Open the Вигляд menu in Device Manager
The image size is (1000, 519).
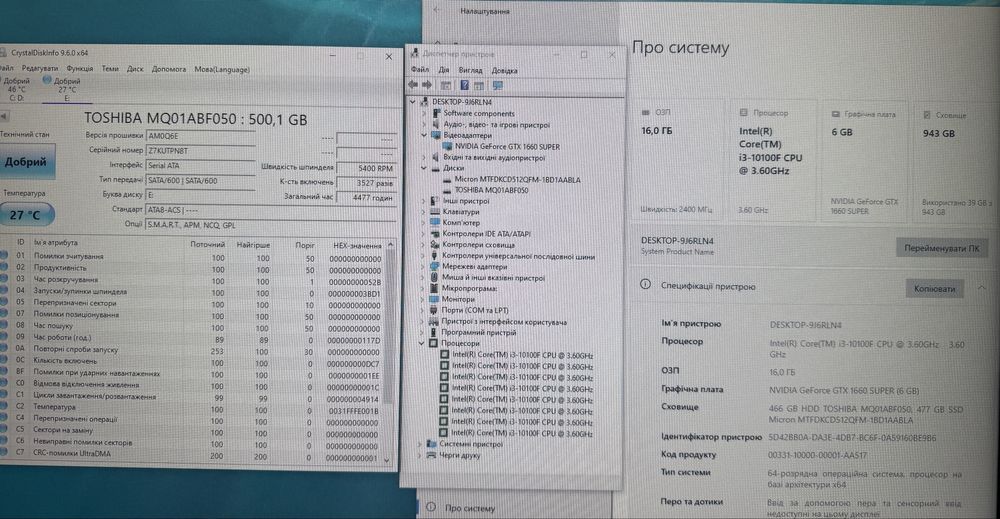[471, 70]
